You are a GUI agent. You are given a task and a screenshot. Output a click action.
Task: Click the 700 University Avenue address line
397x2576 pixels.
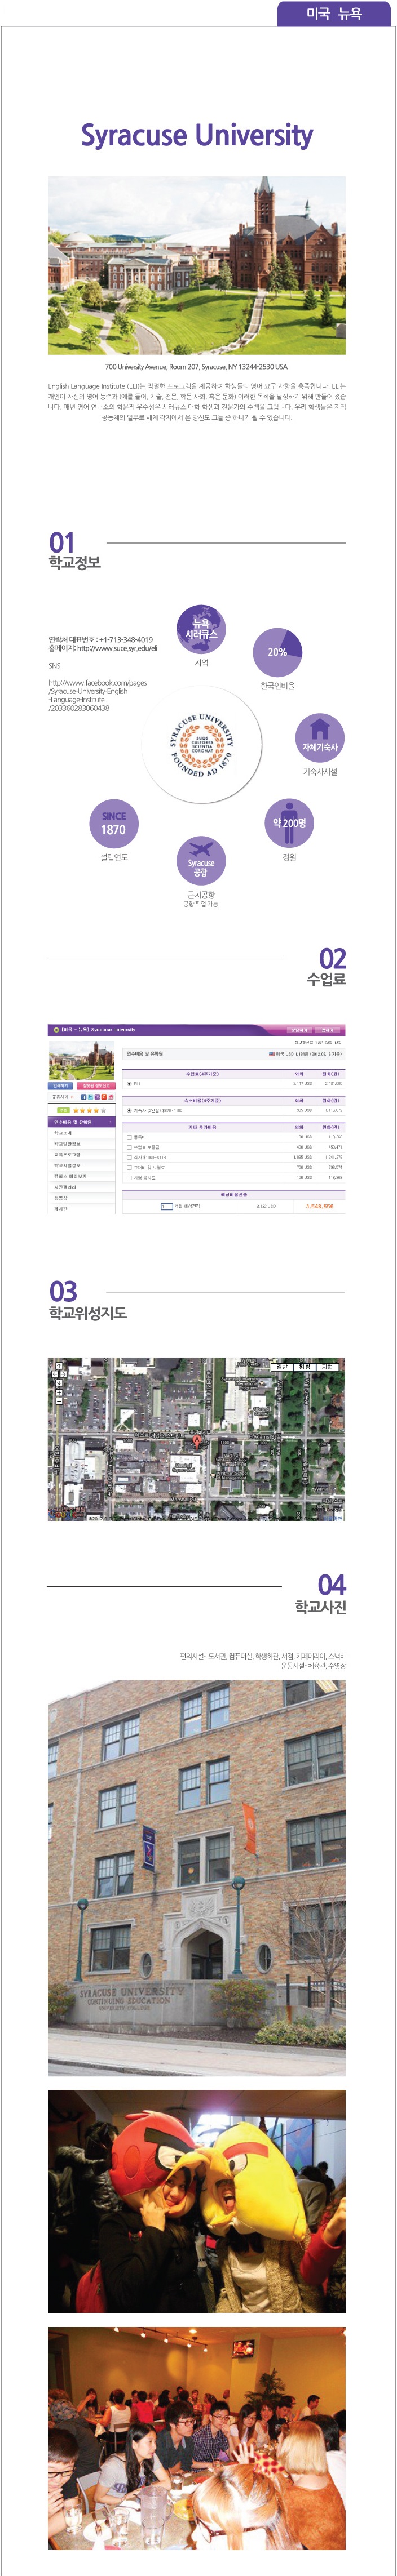click(197, 367)
